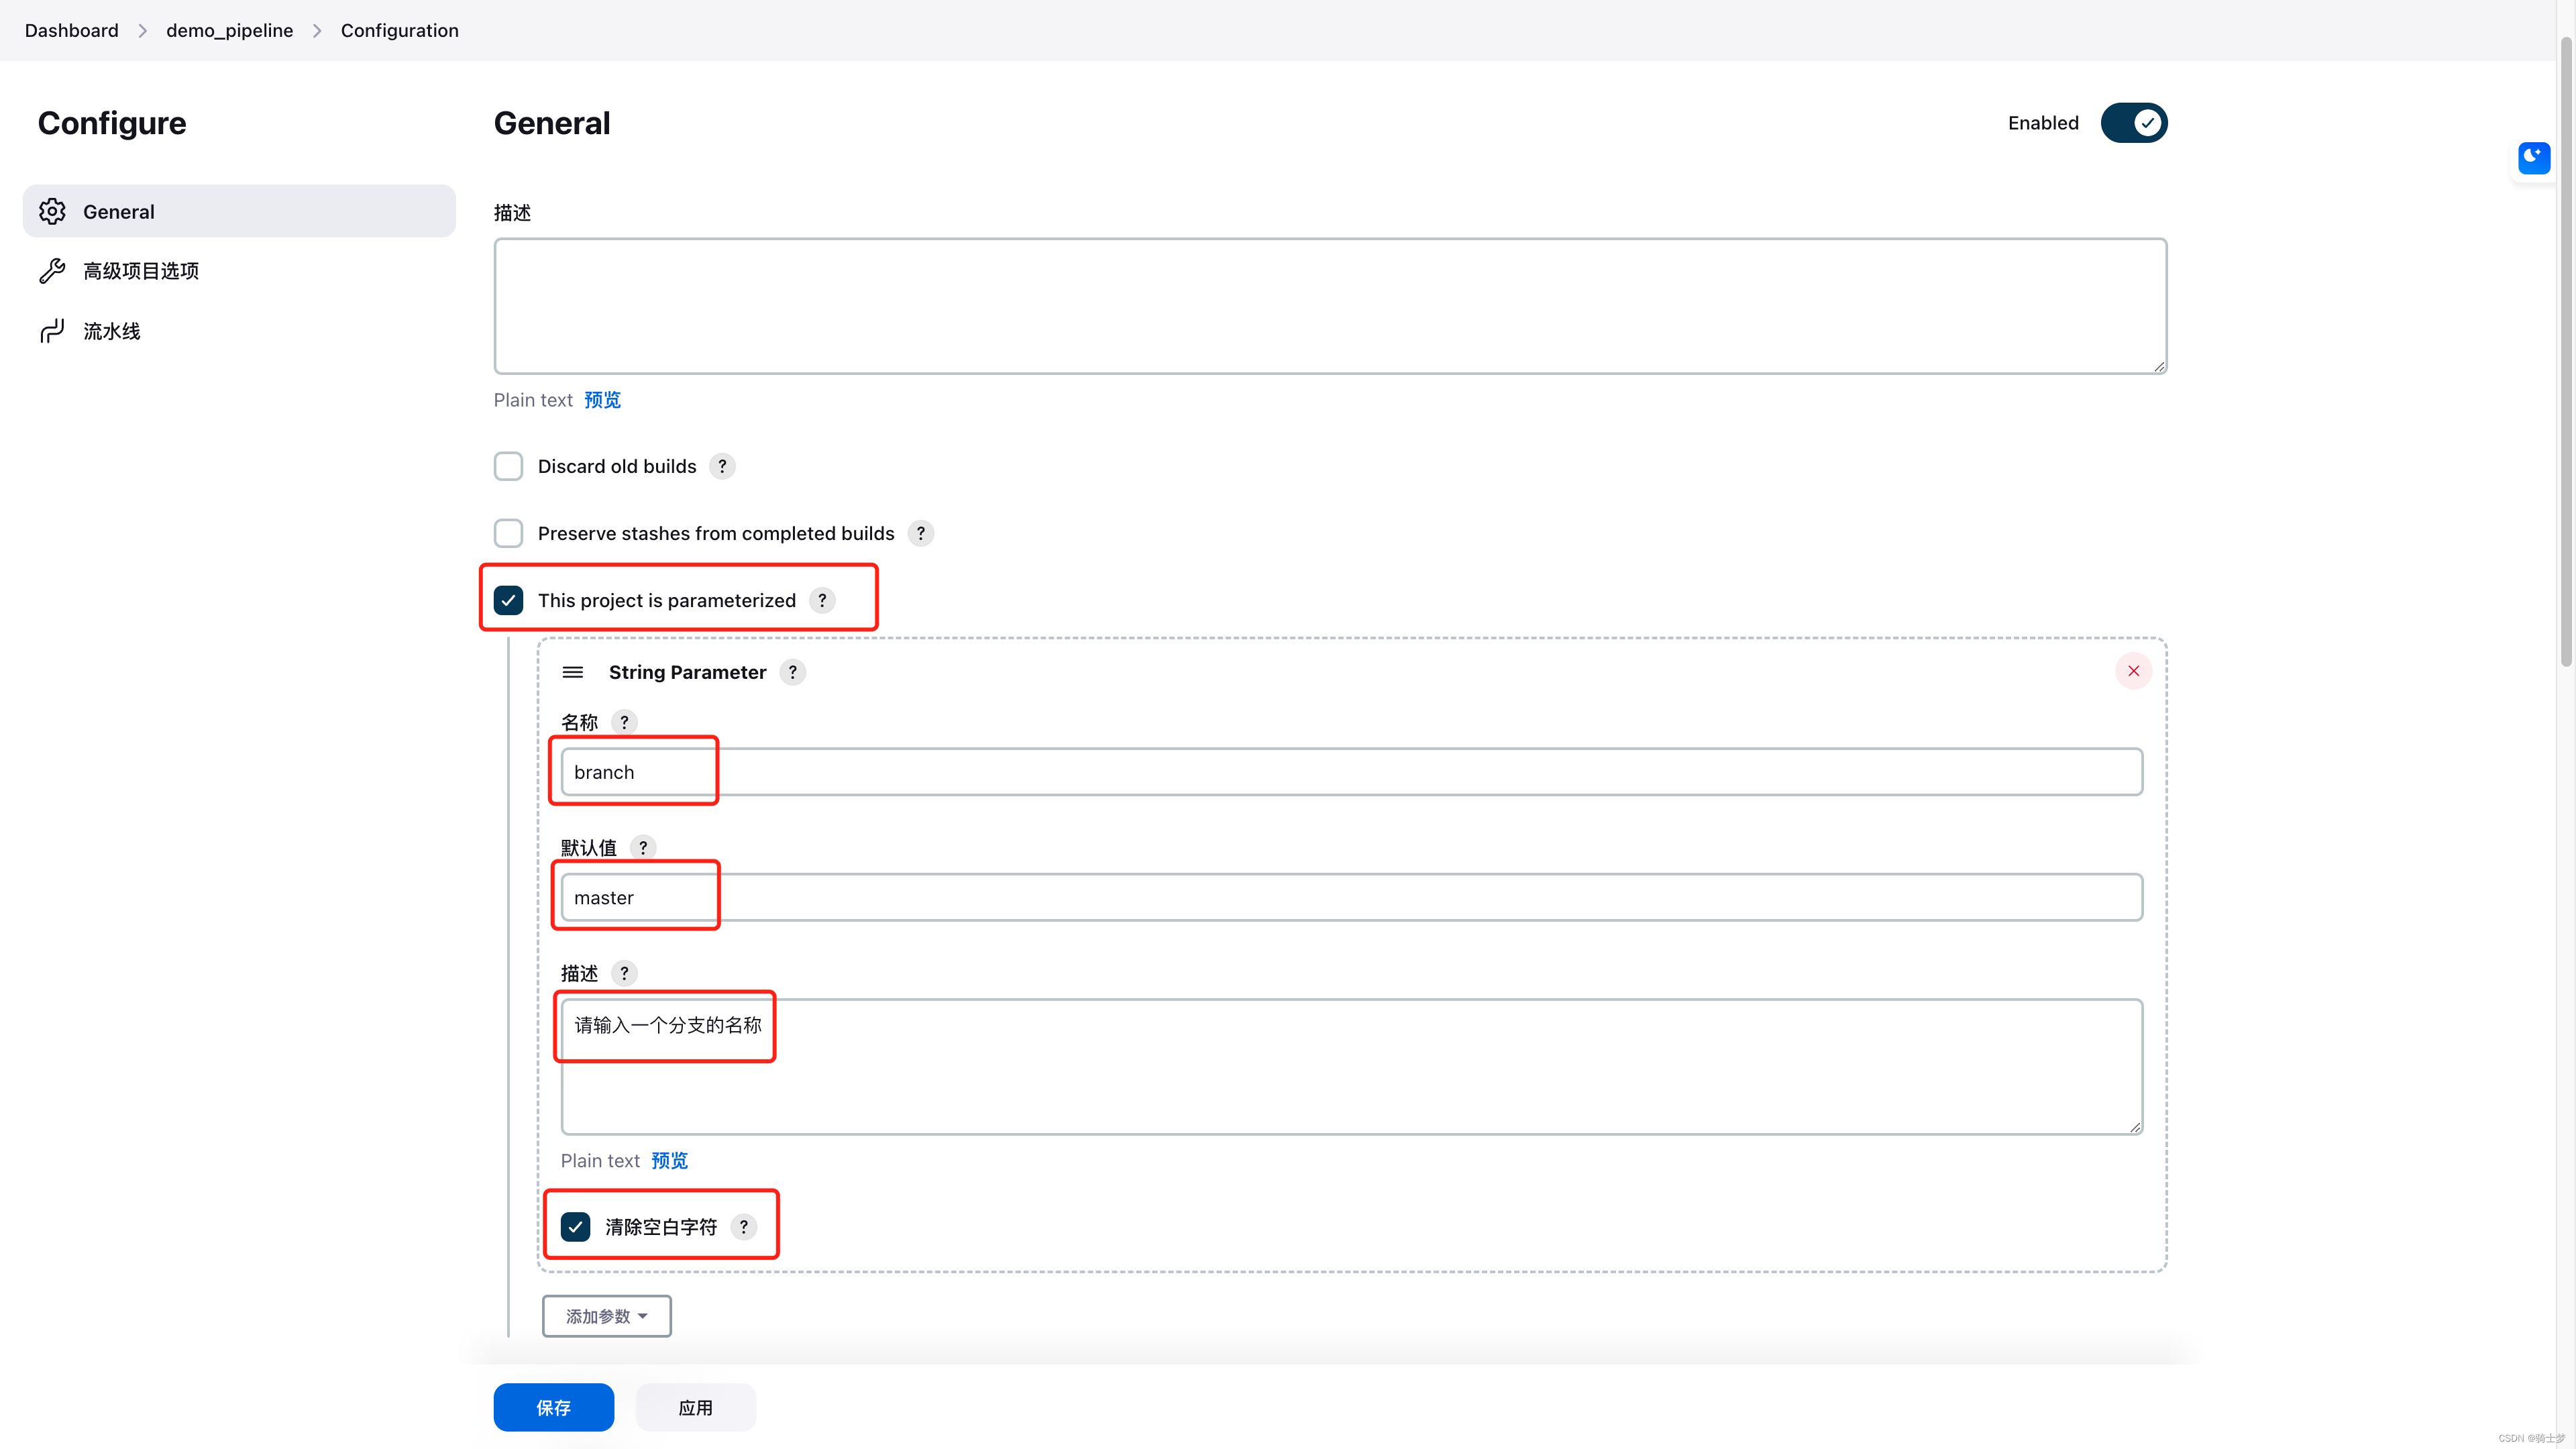
Task: Click Configuration breadcrumb
Action: 400,30
